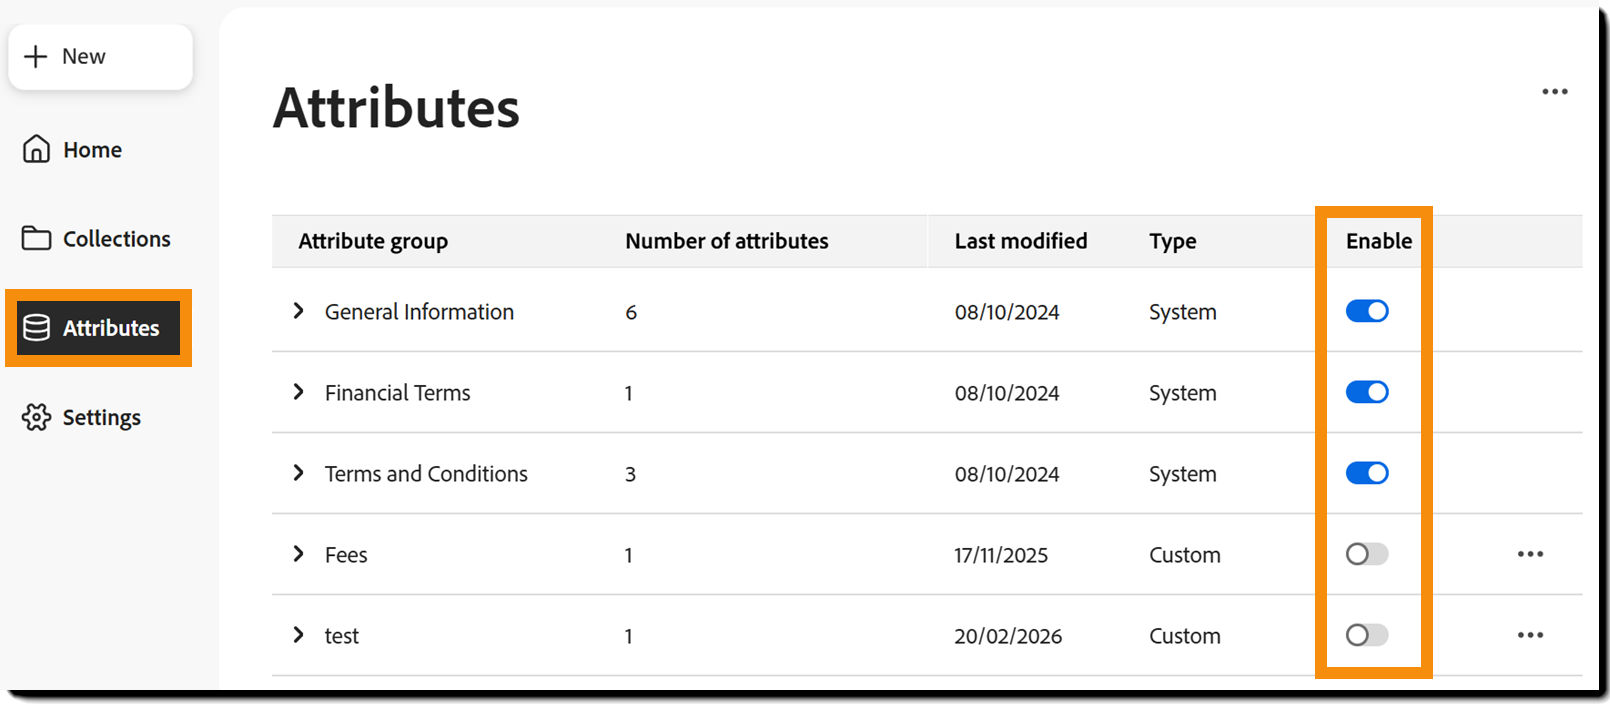
Task: Enable the Fees attribute group
Action: tap(1367, 554)
